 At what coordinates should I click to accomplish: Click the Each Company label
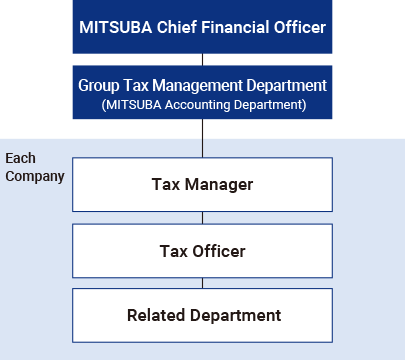pos(35,167)
